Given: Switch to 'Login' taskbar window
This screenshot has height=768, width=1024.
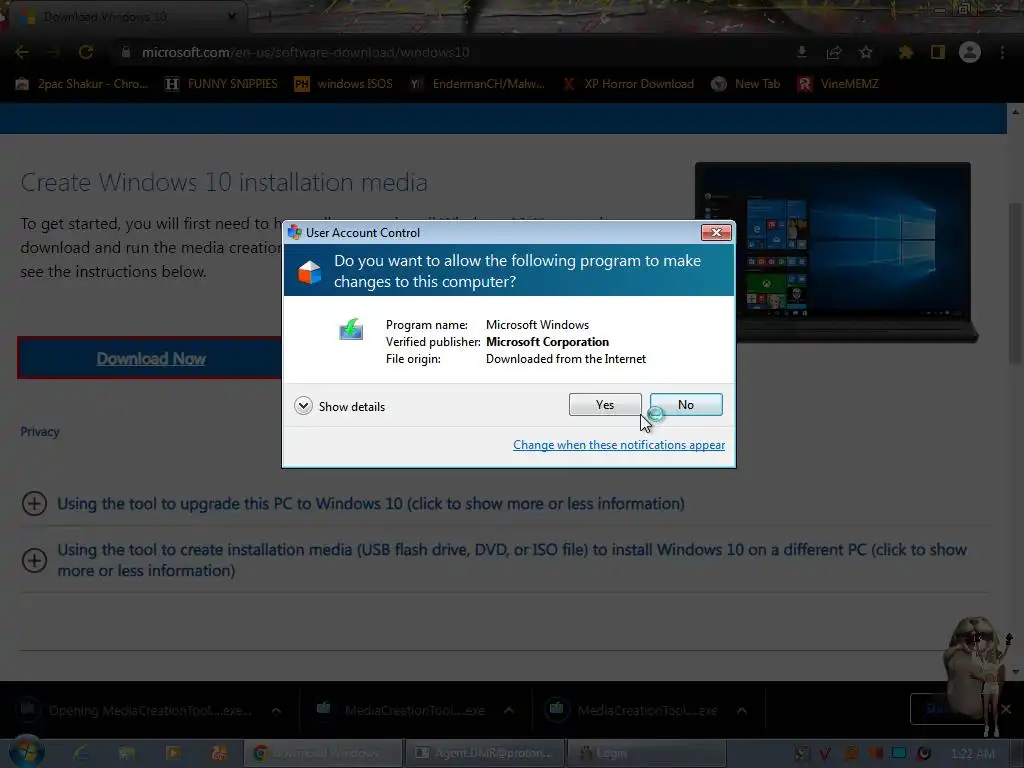Looking at the screenshot, I should click(647, 753).
